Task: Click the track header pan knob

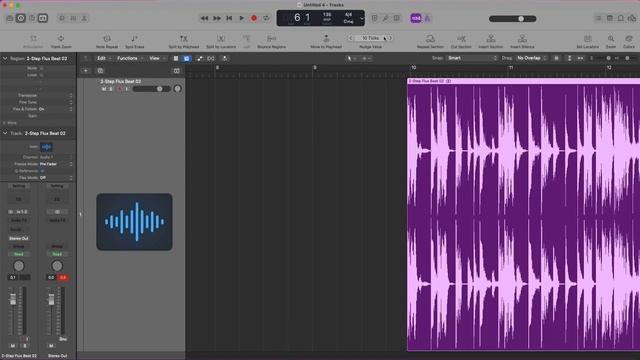Action: coord(178,89)
